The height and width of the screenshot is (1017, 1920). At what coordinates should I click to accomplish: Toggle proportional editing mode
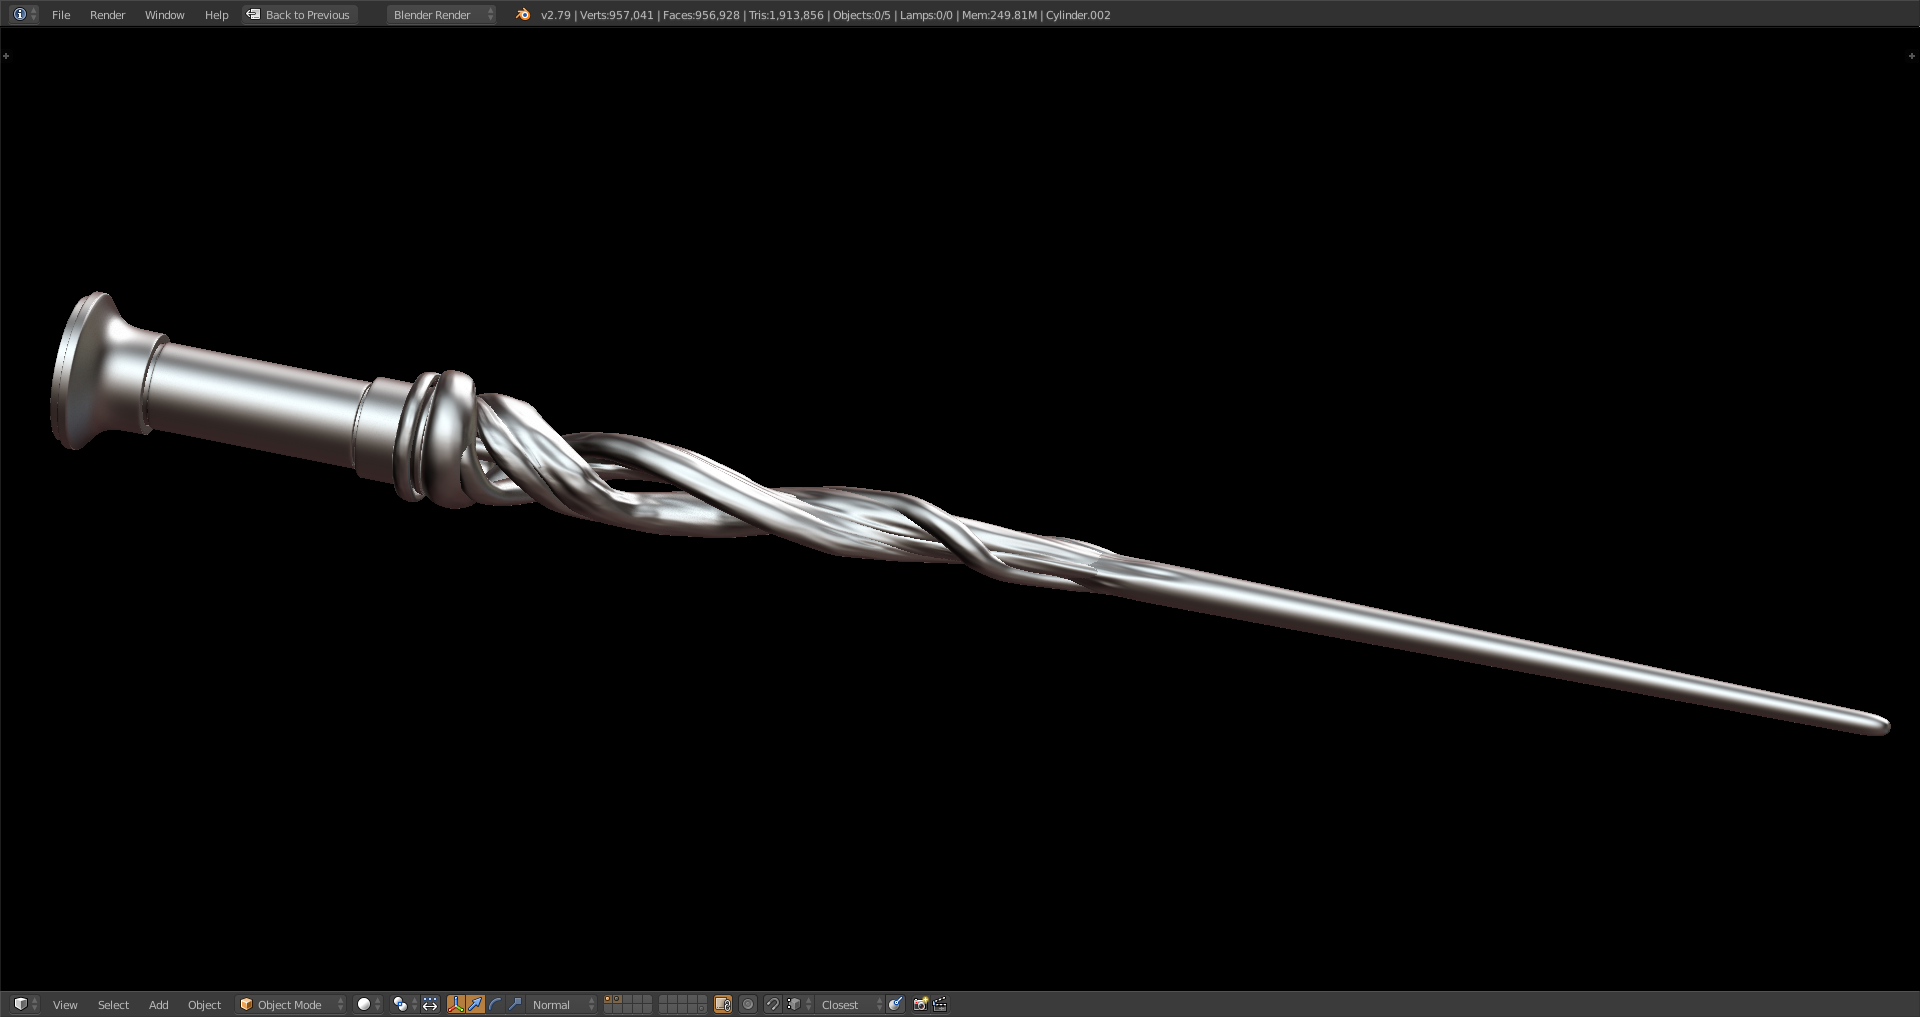pyautogui.click(x=748, y=1004)
